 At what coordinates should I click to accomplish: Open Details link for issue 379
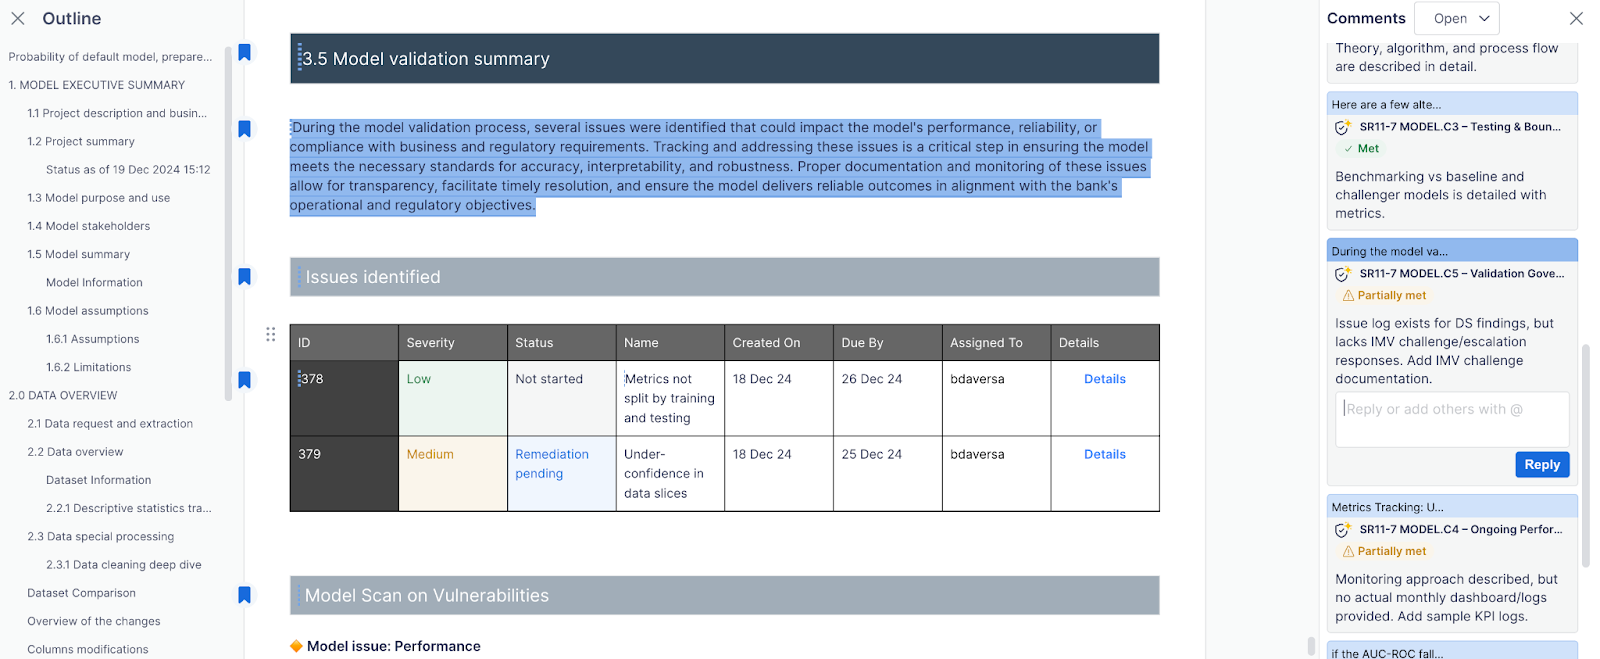[x=1104, y=454]
